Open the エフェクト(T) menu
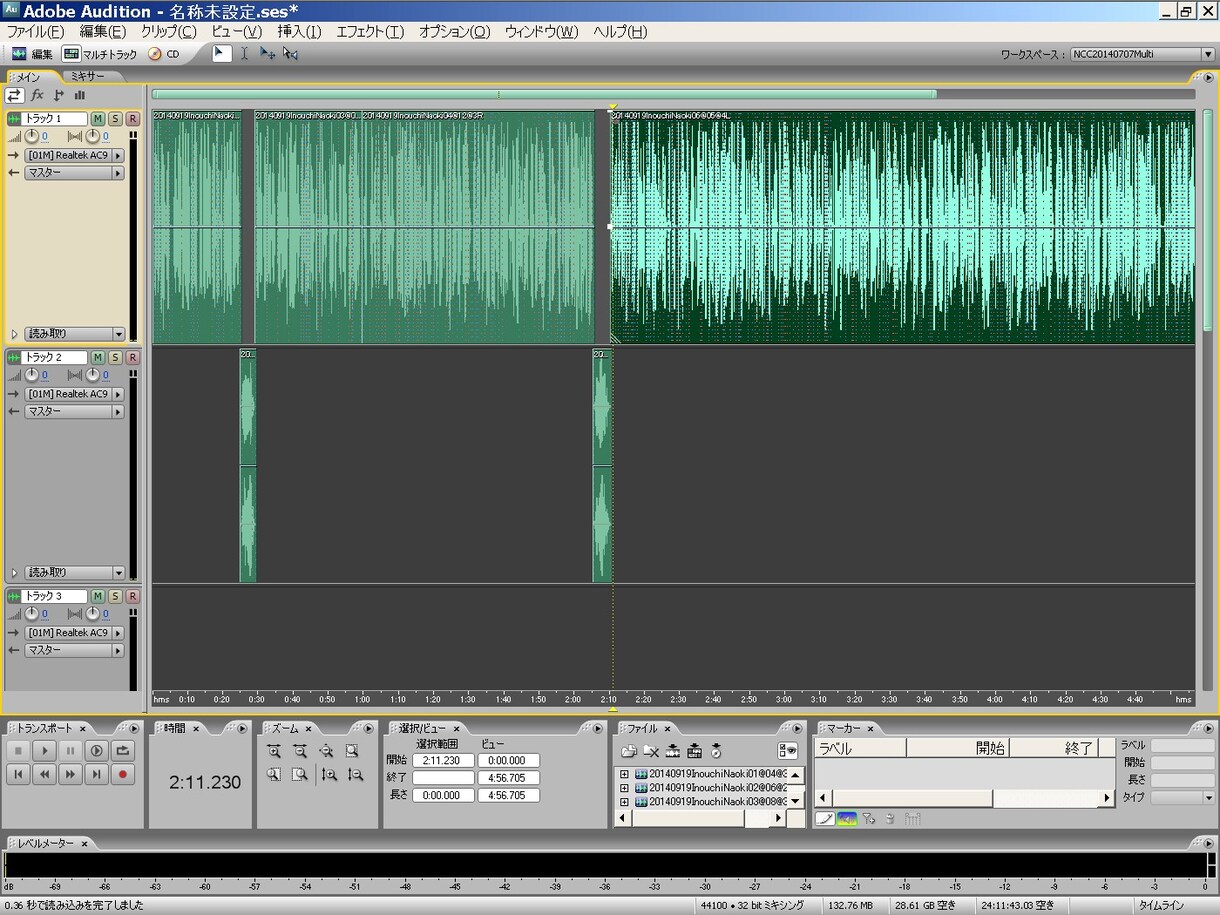 coord(370,32)
